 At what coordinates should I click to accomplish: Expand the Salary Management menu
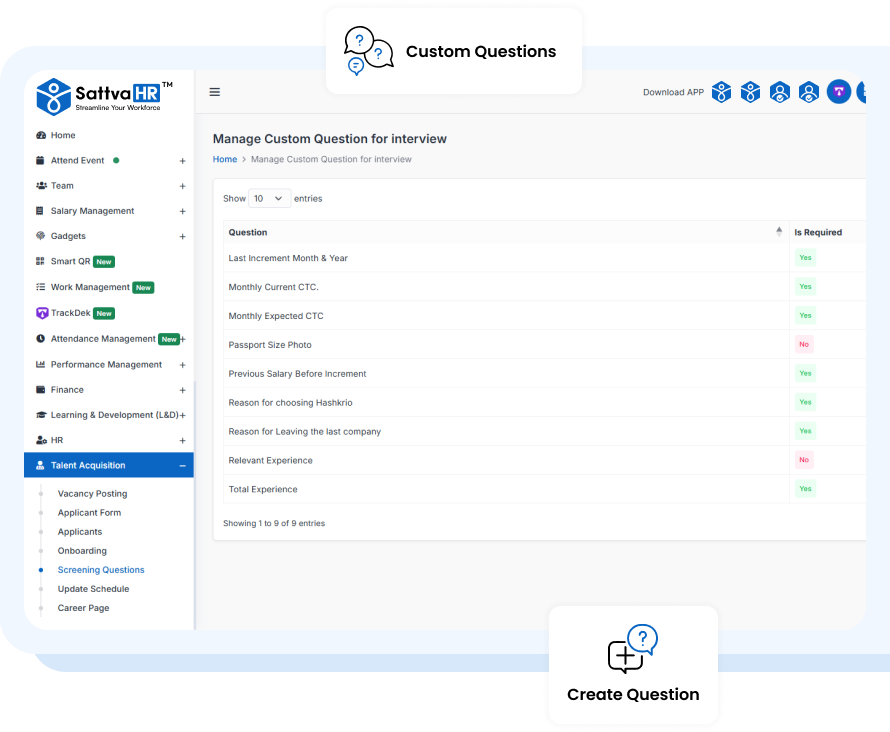[182, 211]
